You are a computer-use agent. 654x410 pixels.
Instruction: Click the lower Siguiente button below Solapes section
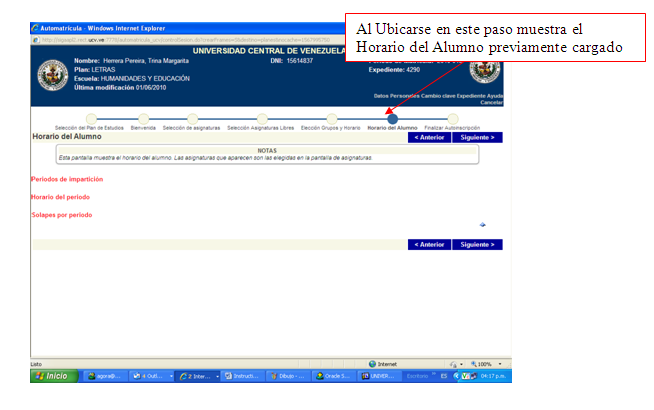click(477, 245)
